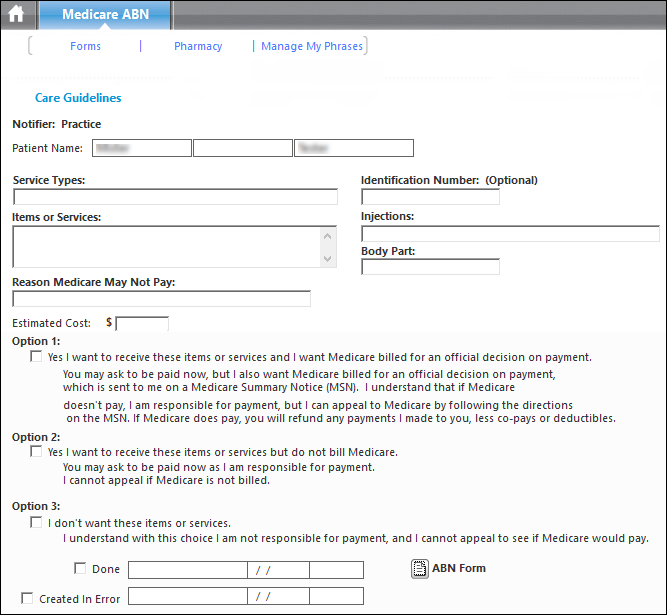Open Manage My Phrases link

tap(312, 46)
